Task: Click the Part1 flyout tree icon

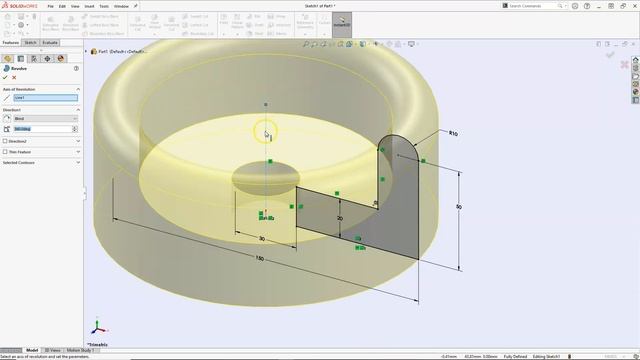Action: tap(94, 51)
